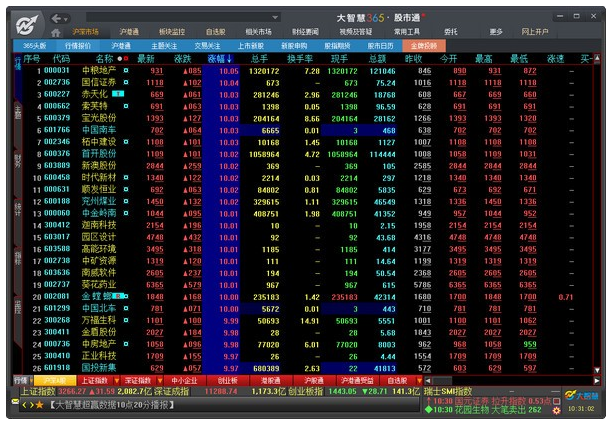This screenshot has height=423, width=608.
Task: Click the info marker beside 兖州煤业
Action: click(x=126, y=201)
